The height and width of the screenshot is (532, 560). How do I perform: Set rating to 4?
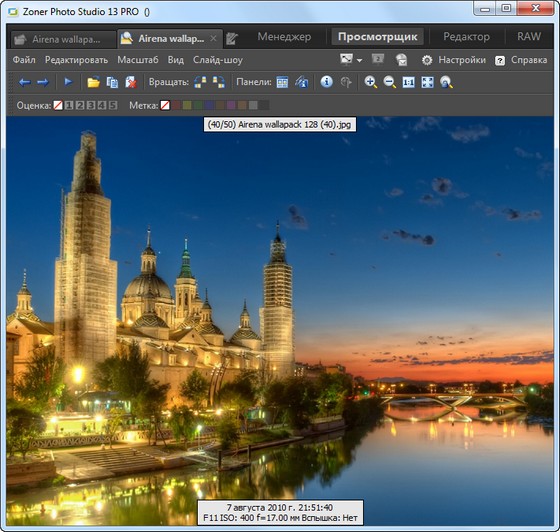pos(102,105)
